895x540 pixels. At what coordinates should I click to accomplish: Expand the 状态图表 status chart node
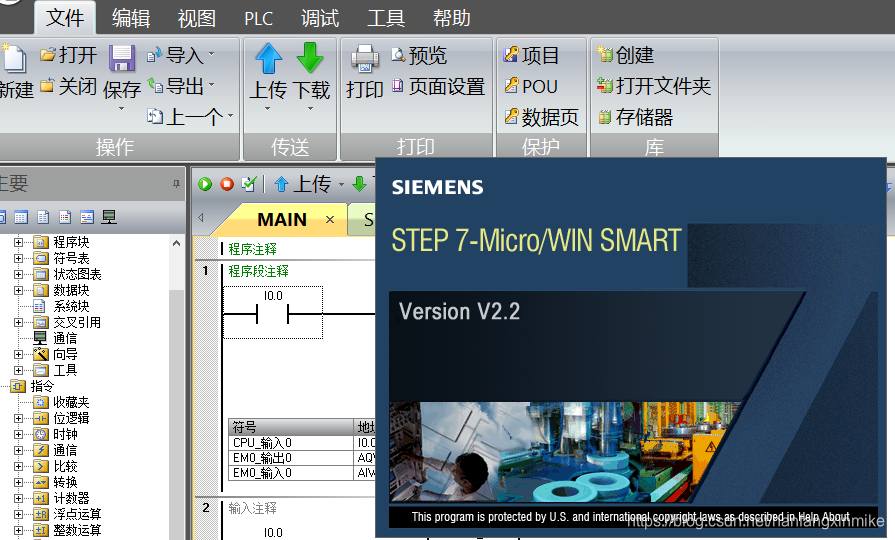19,274
